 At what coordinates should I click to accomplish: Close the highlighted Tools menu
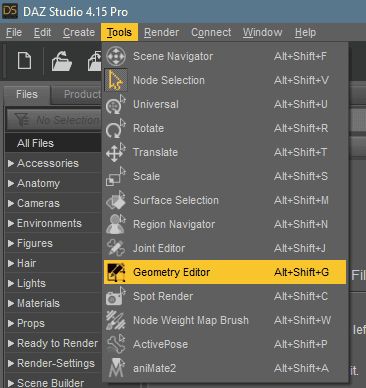tap(119, 32)
